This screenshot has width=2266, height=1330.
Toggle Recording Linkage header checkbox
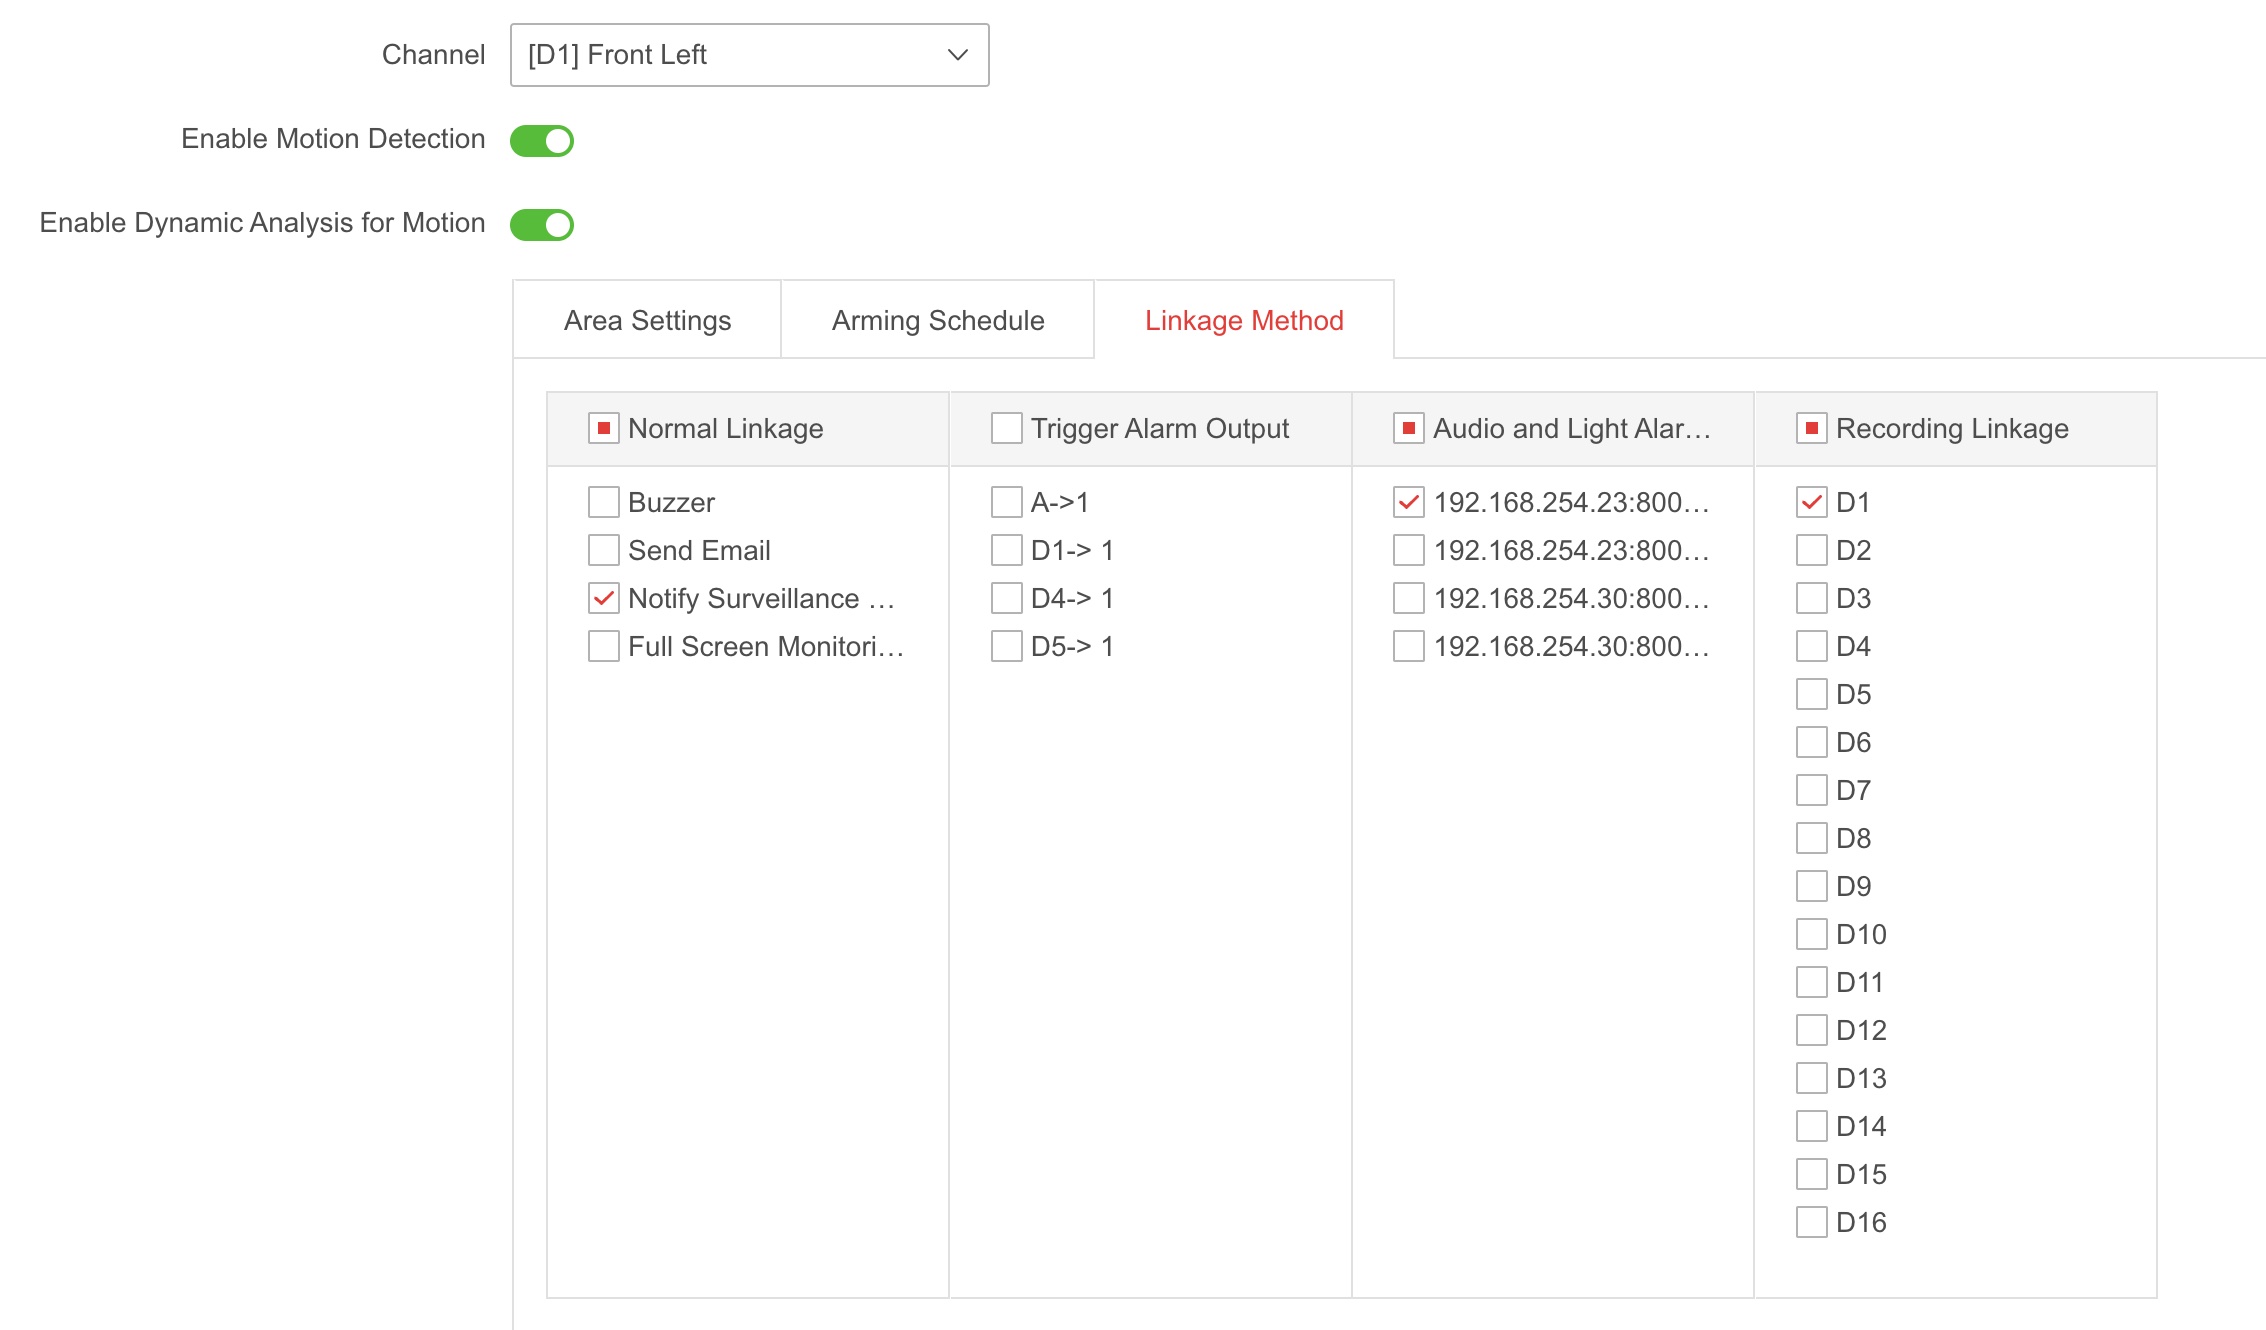1812,429
